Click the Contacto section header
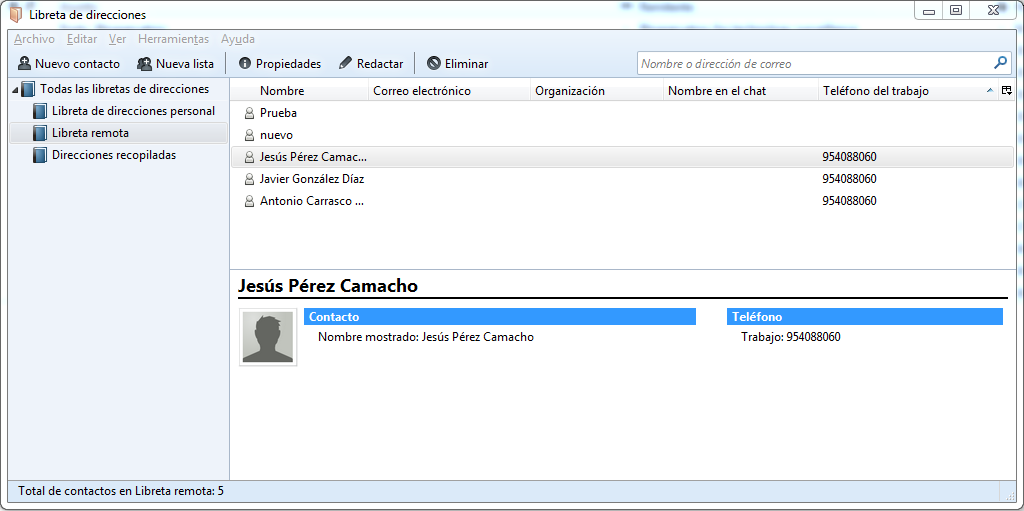This screenshot has width=1024, height=511. click(x=500, y=317)
